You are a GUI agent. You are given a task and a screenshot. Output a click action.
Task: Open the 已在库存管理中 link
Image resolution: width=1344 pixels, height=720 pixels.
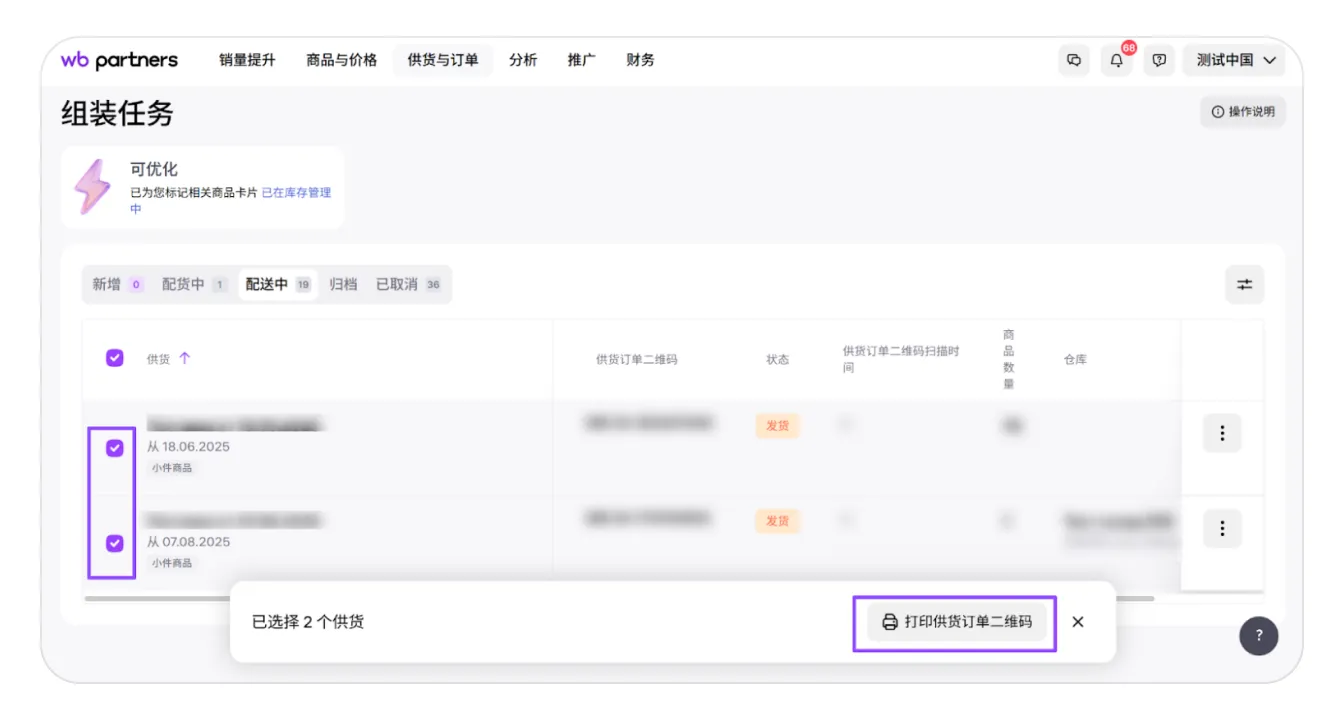click(x=296, y=193)
